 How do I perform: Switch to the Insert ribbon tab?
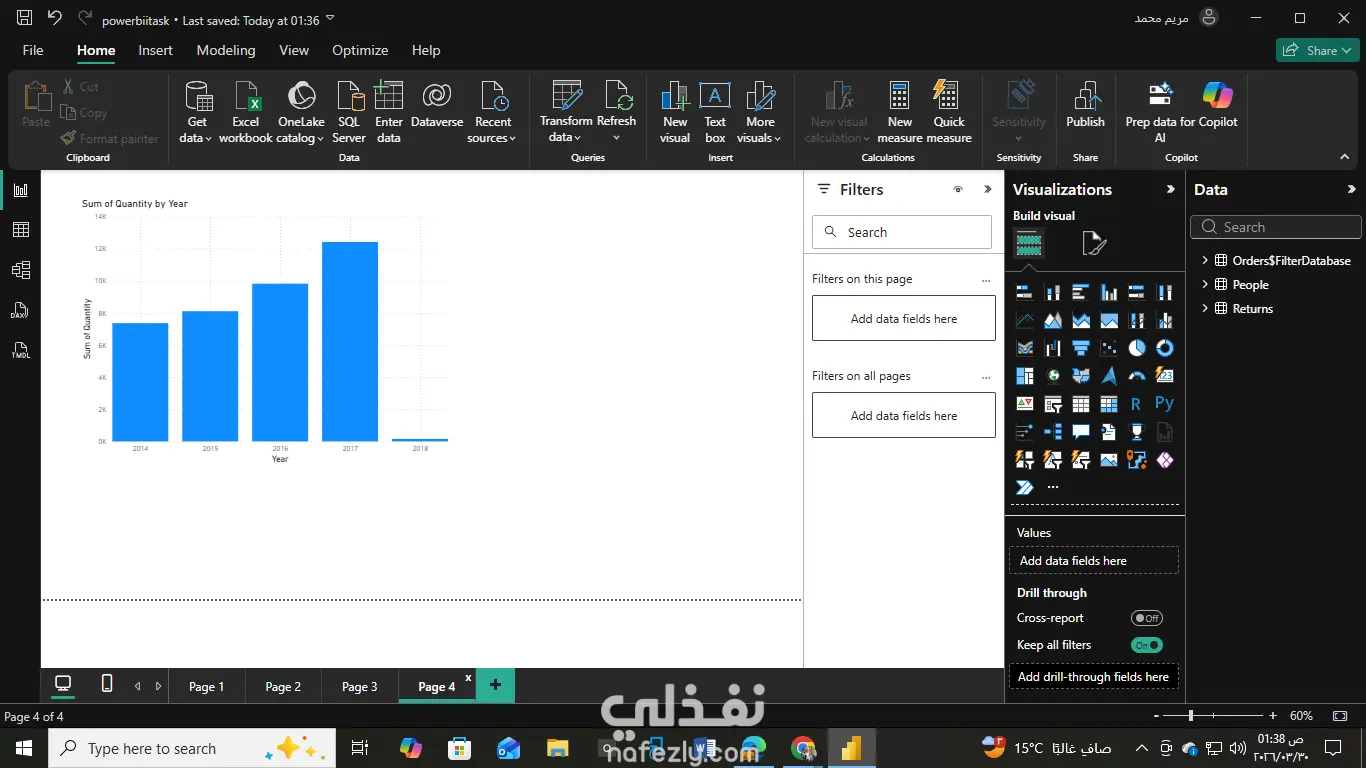(155, 50)
